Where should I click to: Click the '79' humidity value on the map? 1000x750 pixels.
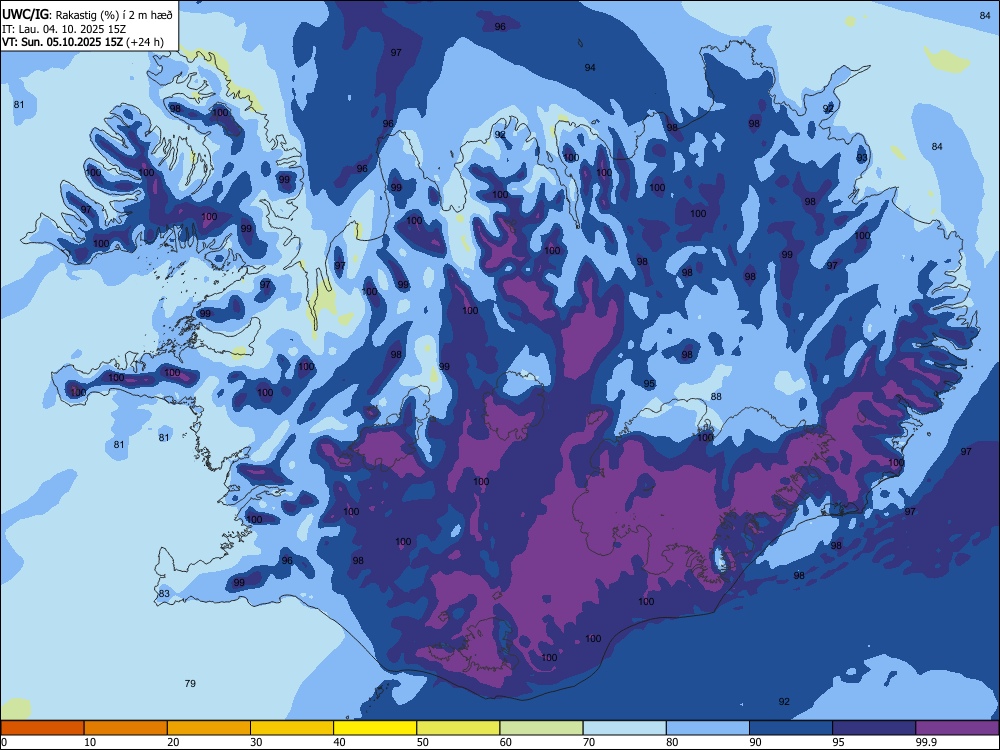click(190, 684)
